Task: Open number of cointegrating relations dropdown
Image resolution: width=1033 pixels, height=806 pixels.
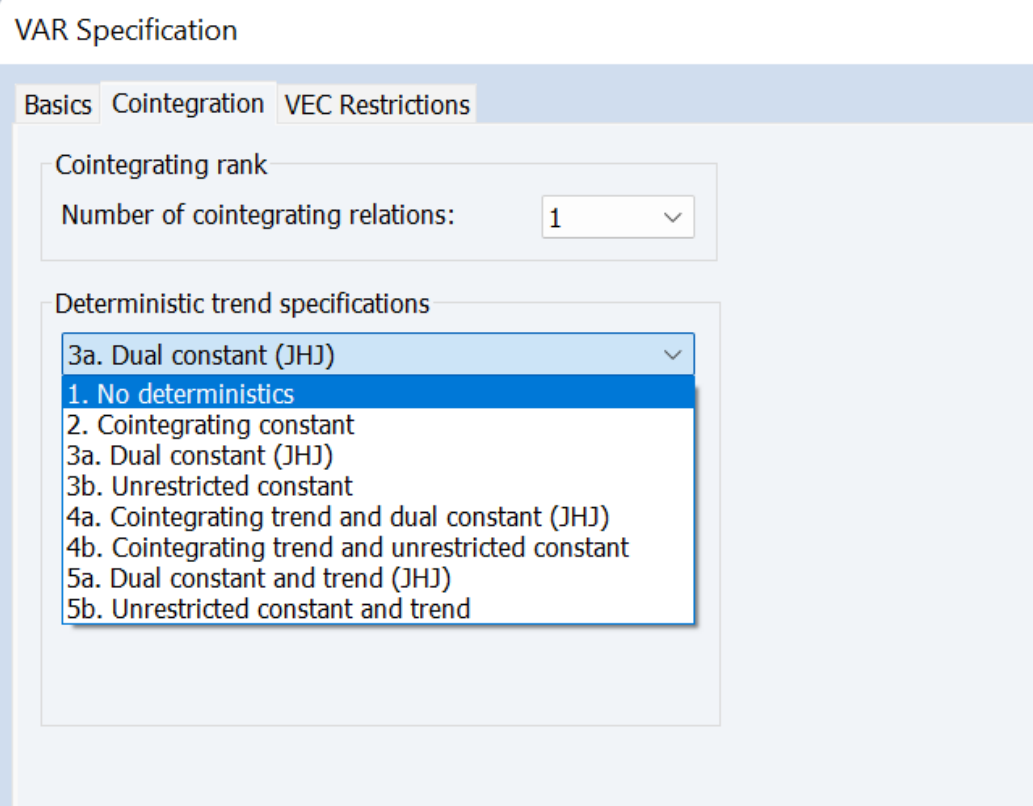Action: click(x=617, y=217)
